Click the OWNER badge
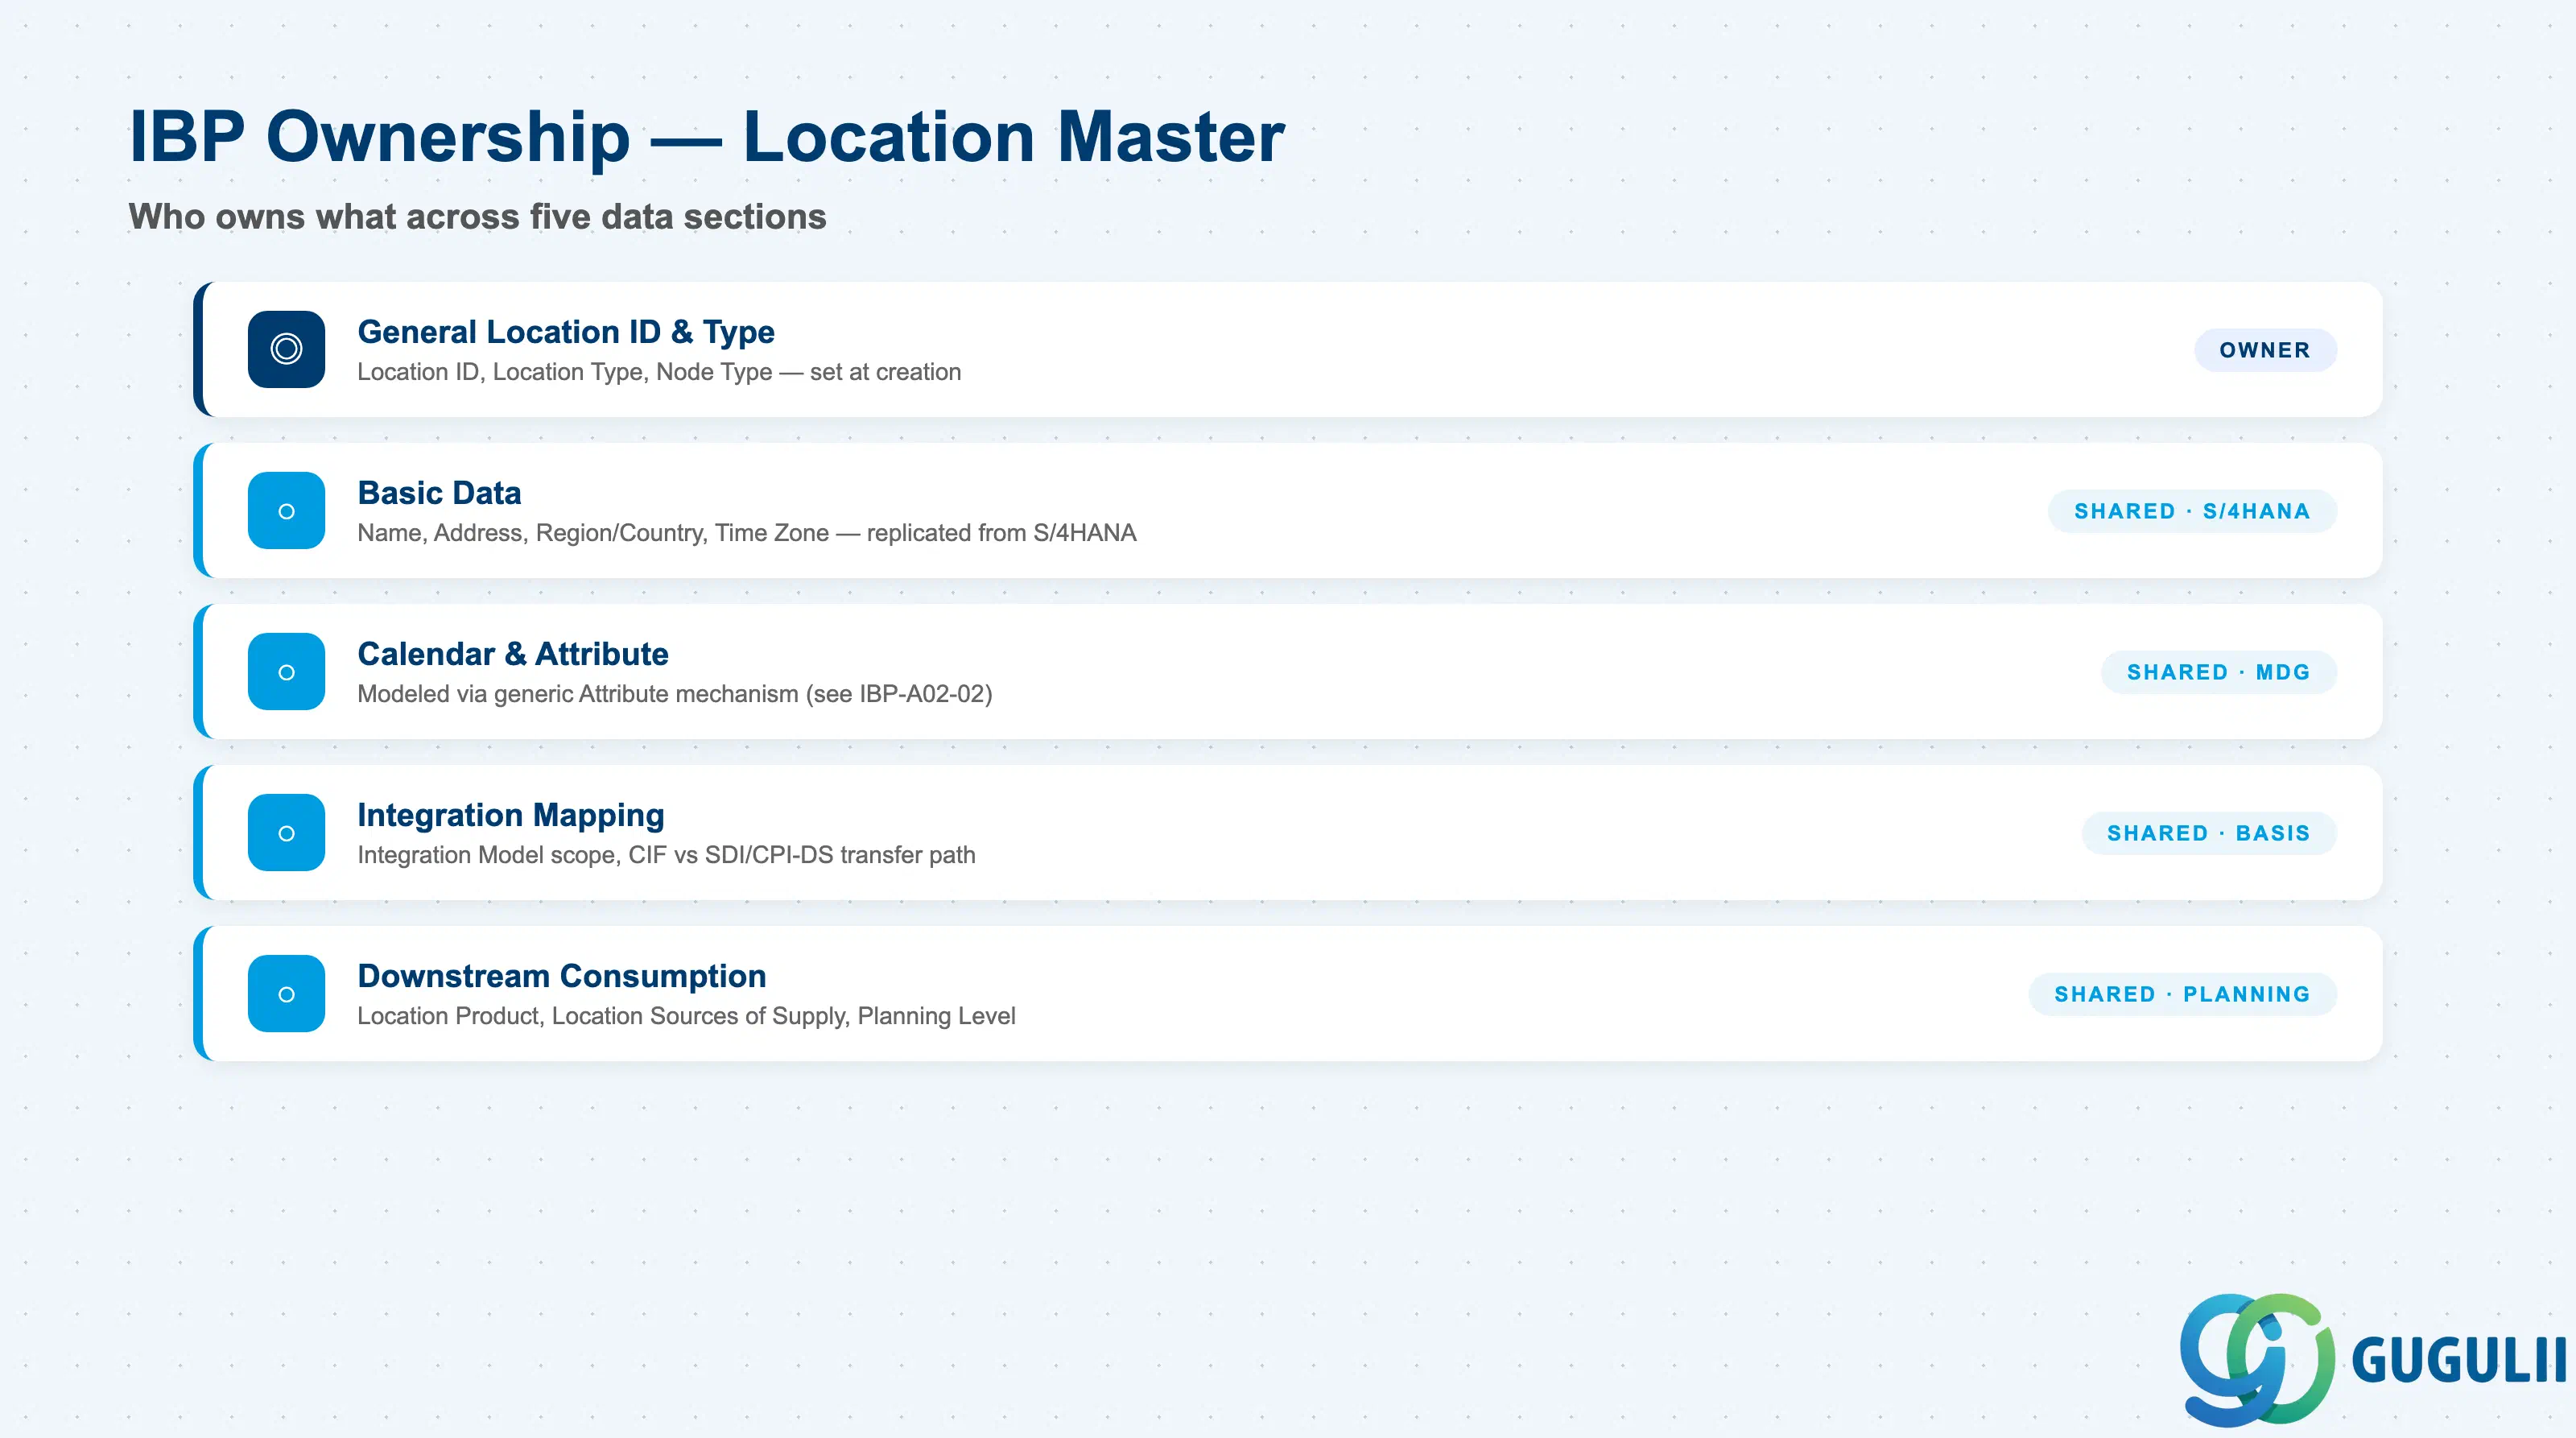The image size is (2576, 1438). pyautogui.click(x=2265, y=350)
